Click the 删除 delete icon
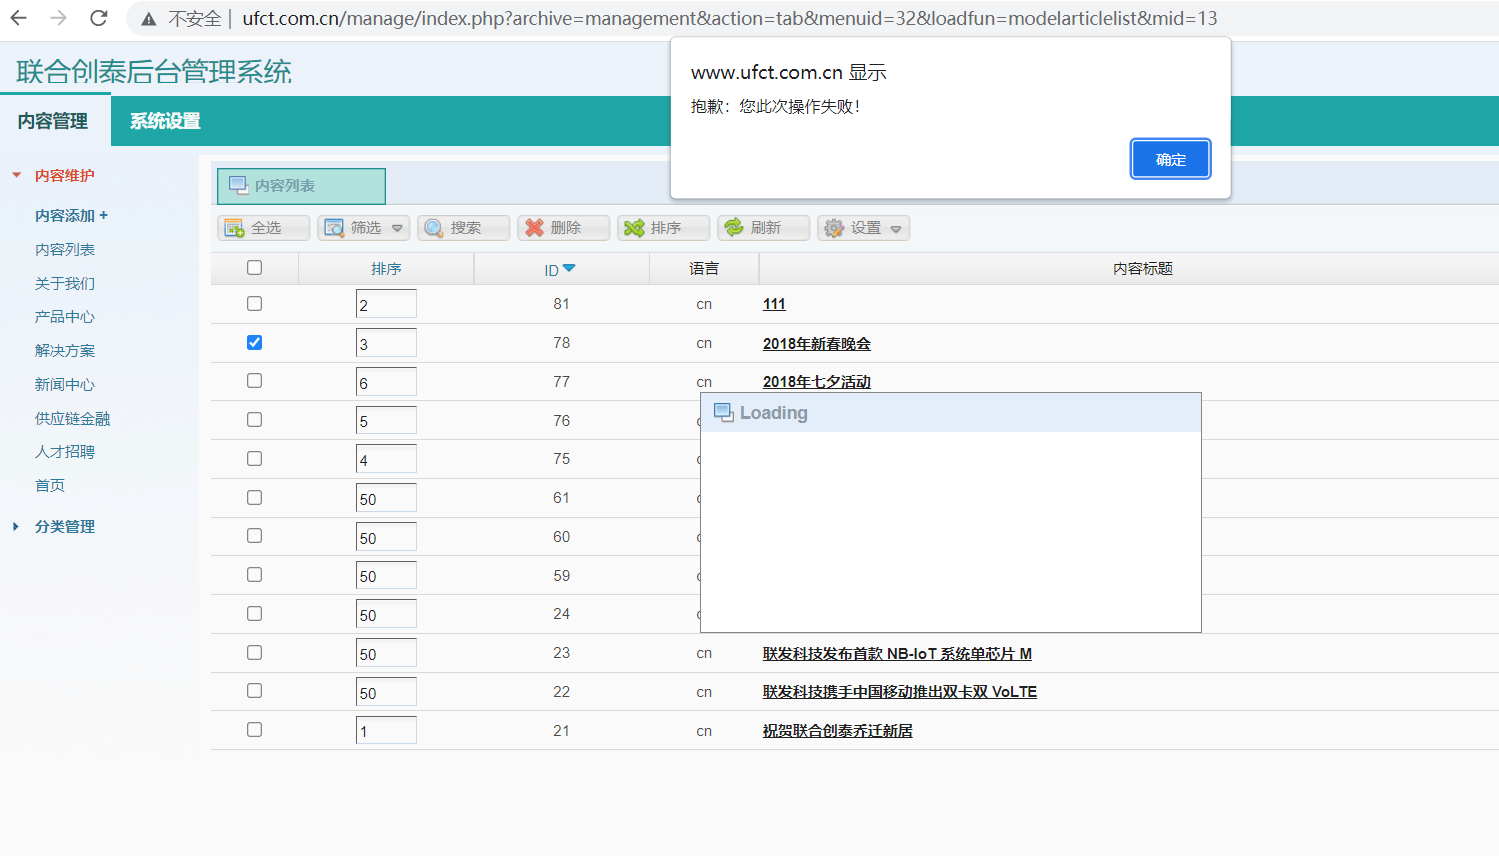Screen dimensions: 1499x856 pos(534,227)
